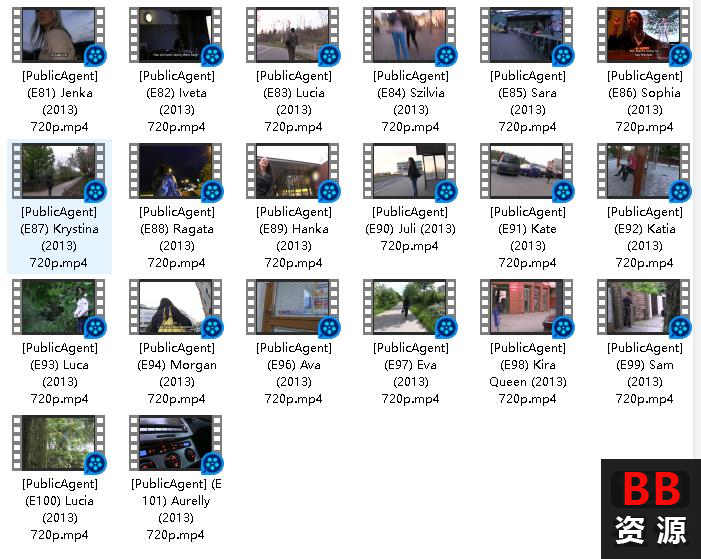Click the file name text for E87 Krystina
The image size is (701, 559).
(59, 237)
